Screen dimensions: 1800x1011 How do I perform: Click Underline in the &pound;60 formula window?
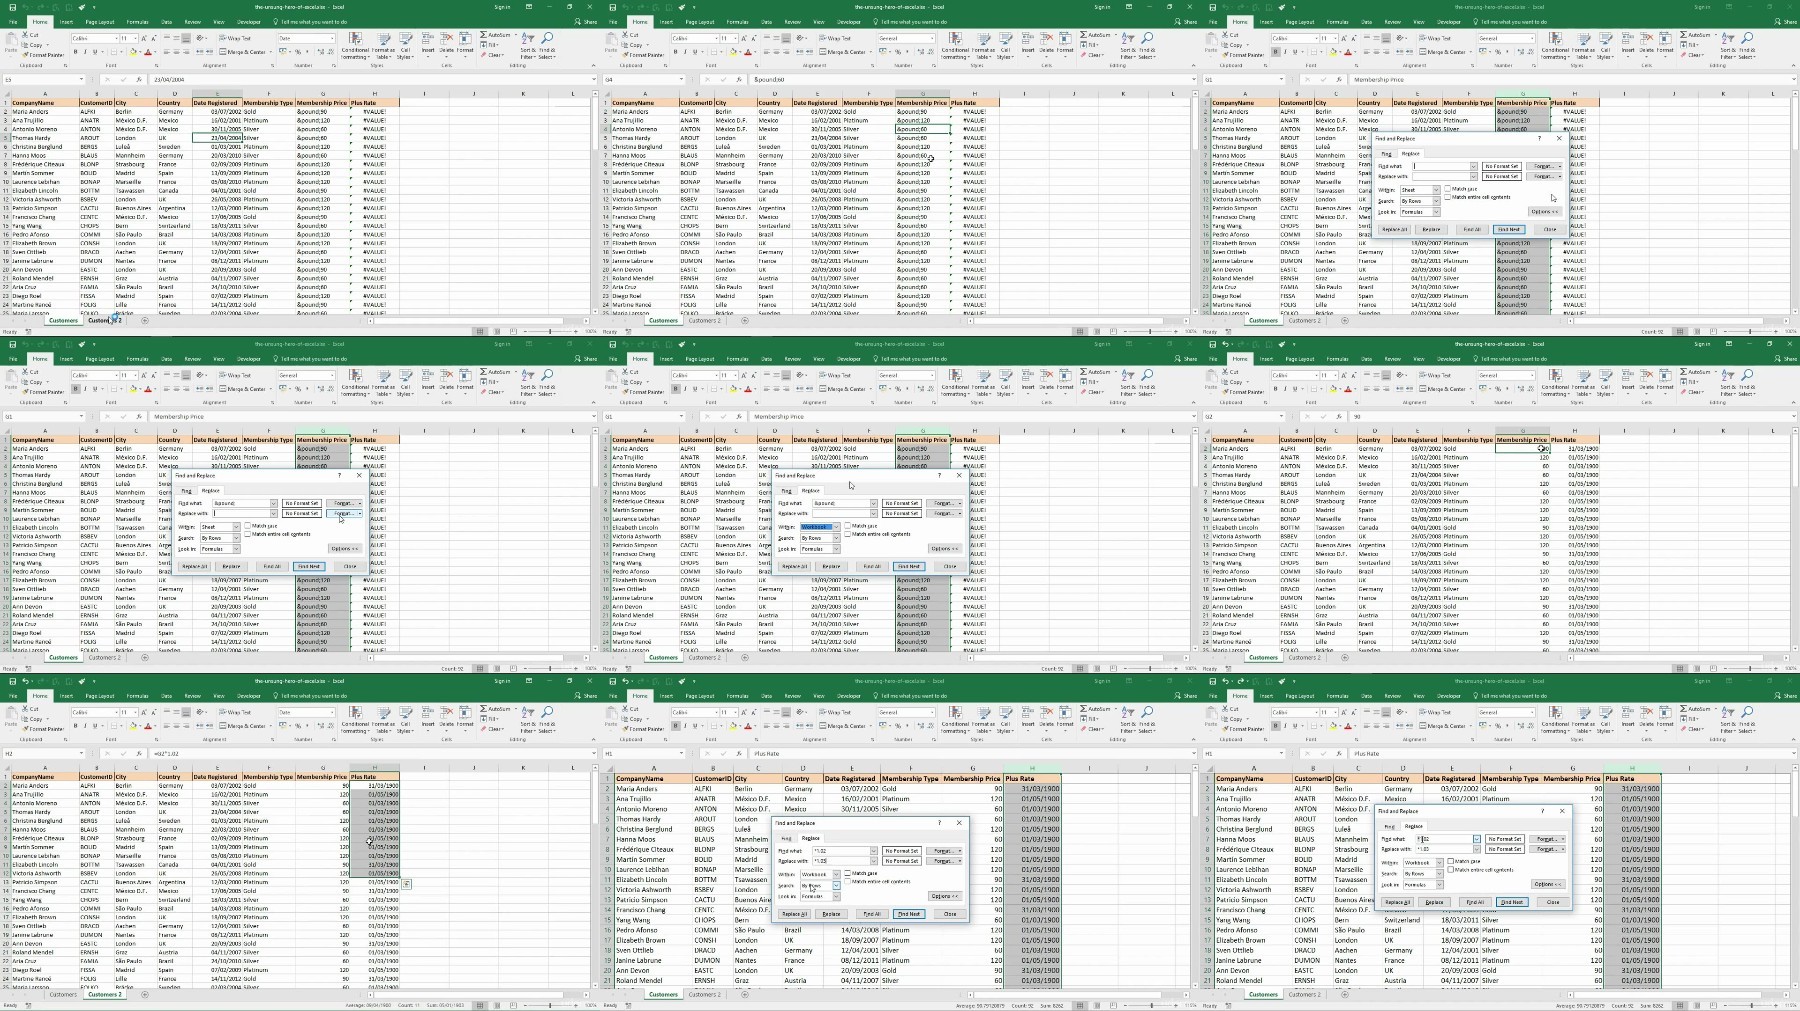[695, 52]
